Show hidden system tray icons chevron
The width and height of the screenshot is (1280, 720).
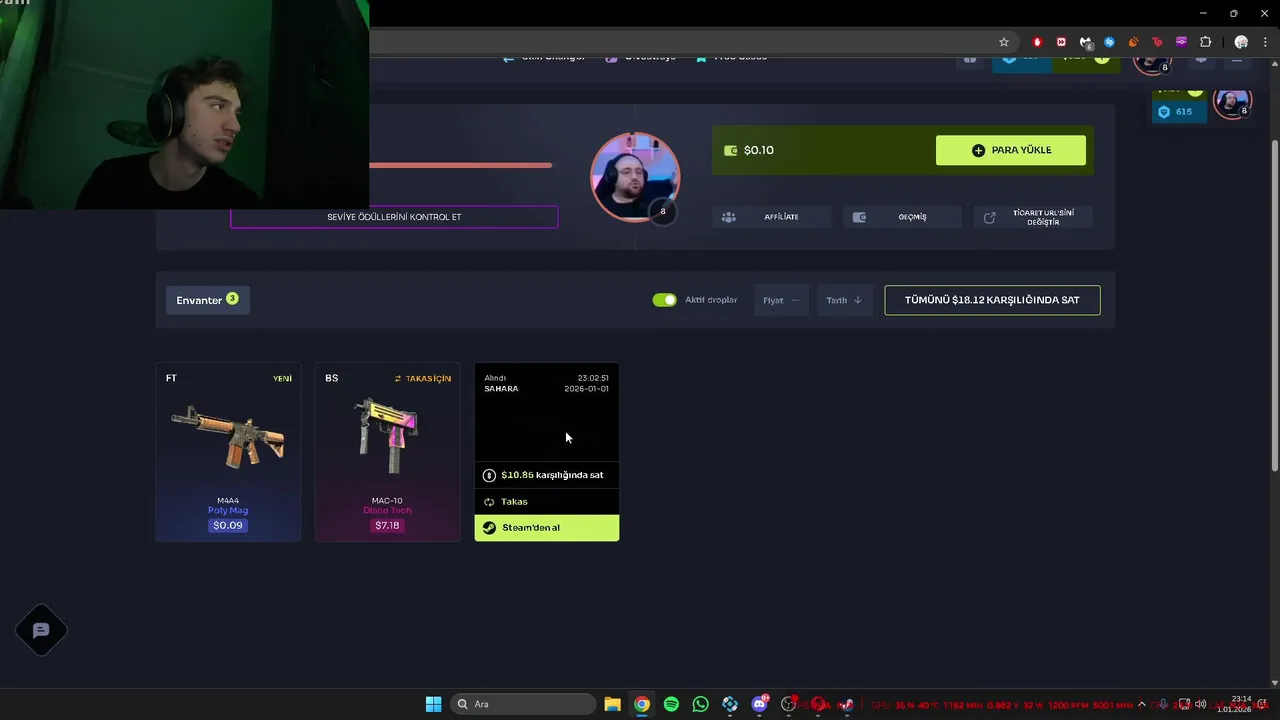click(1142, 704)
